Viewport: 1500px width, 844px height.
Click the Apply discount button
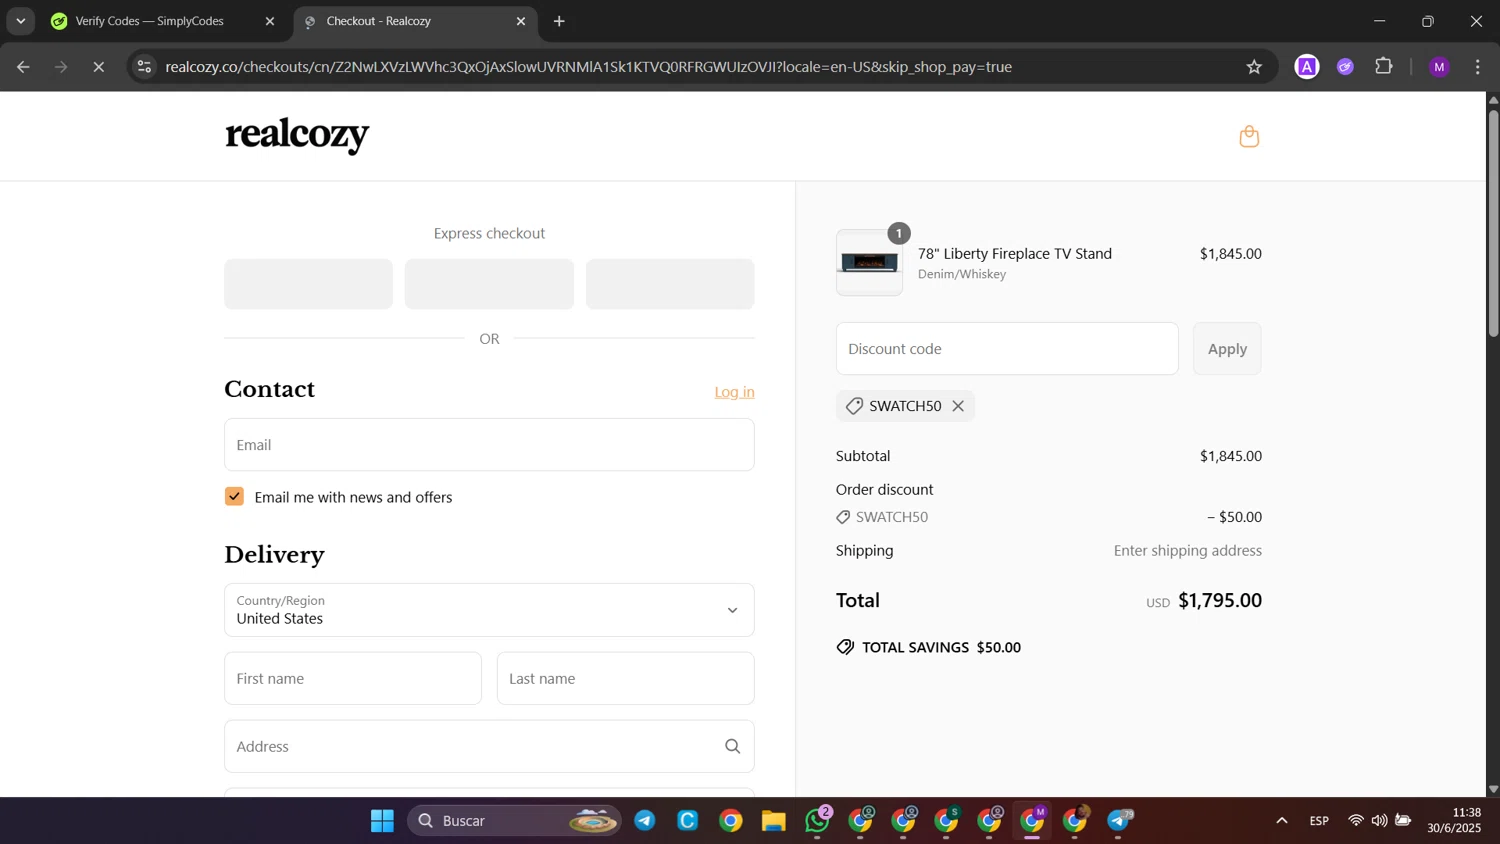1227,349
